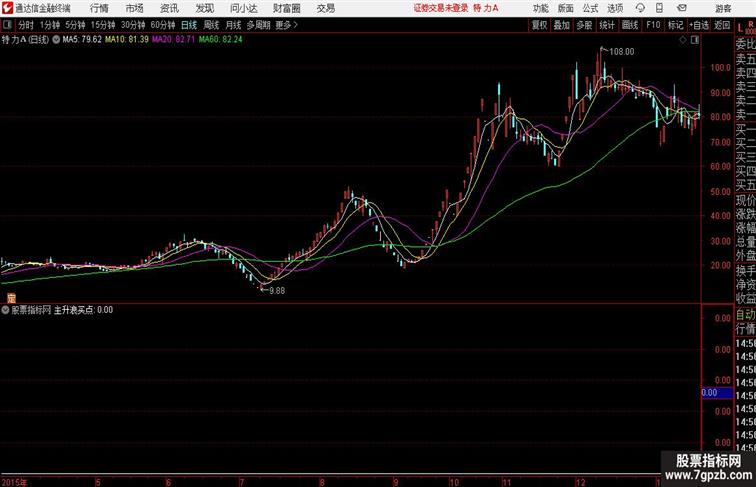Open the 发现 menu

[204, 8]
